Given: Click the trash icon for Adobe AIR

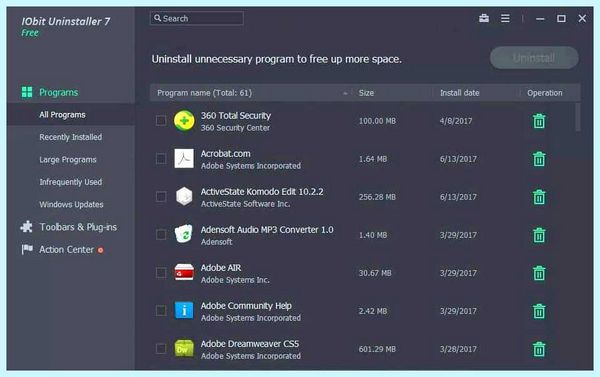Looking at the screenshot, I should 539,273.
